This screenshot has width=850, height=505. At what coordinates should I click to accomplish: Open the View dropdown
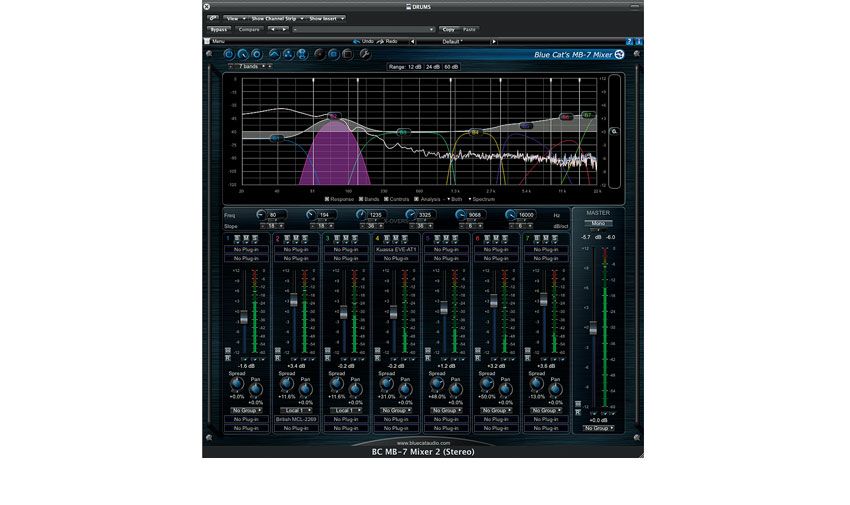coord(235,18)
